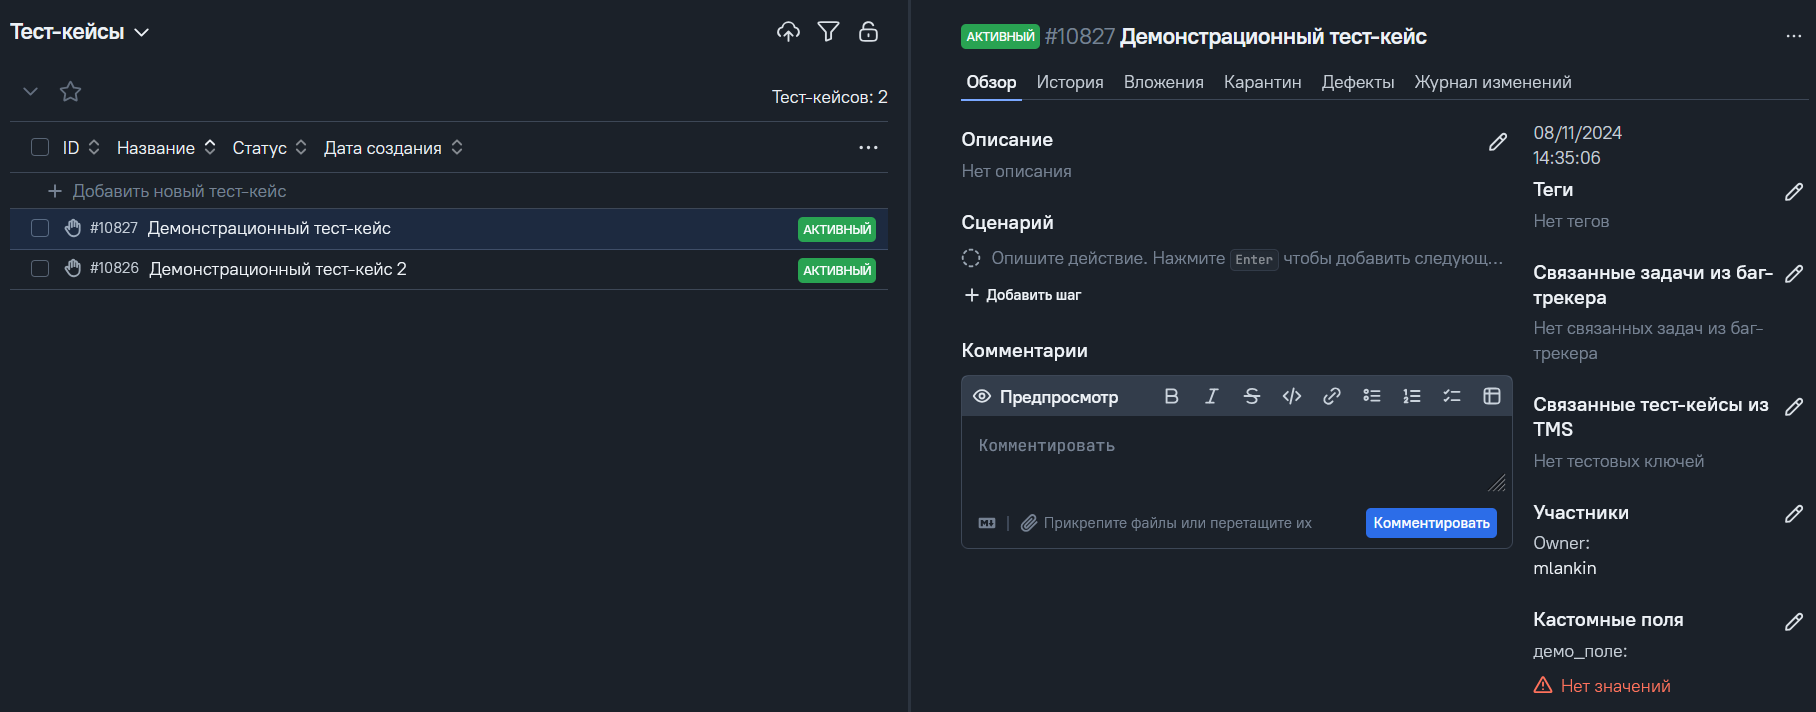This screenshot has width=1816, height=712.
Task: Click Нет описания placeholder text
Action: tap(1016, 171)
